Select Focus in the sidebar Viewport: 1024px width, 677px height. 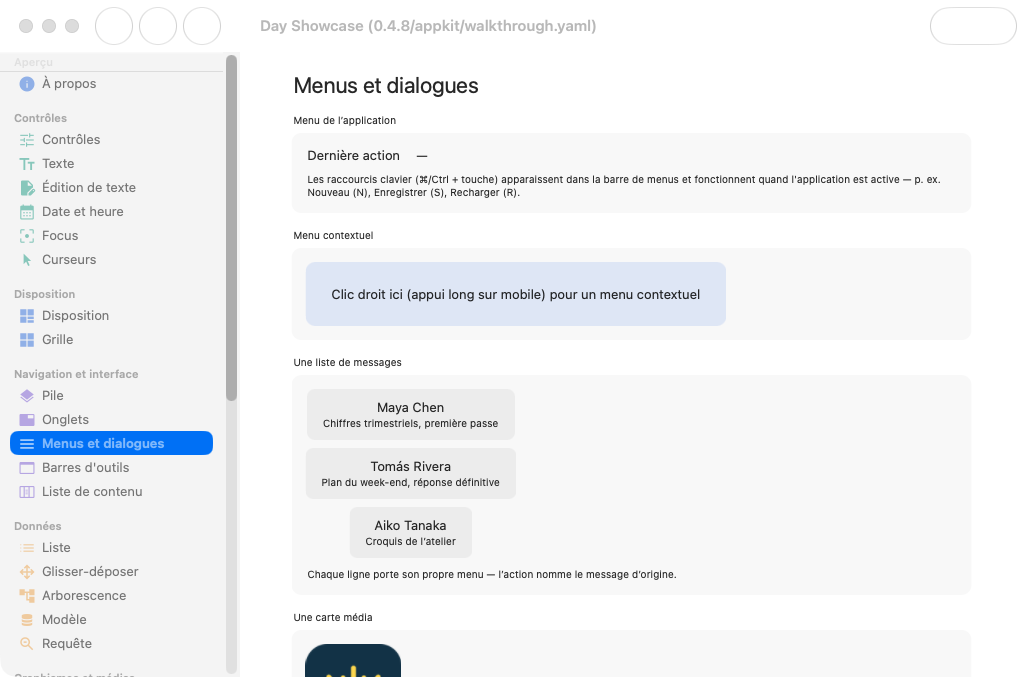point(112,236)
